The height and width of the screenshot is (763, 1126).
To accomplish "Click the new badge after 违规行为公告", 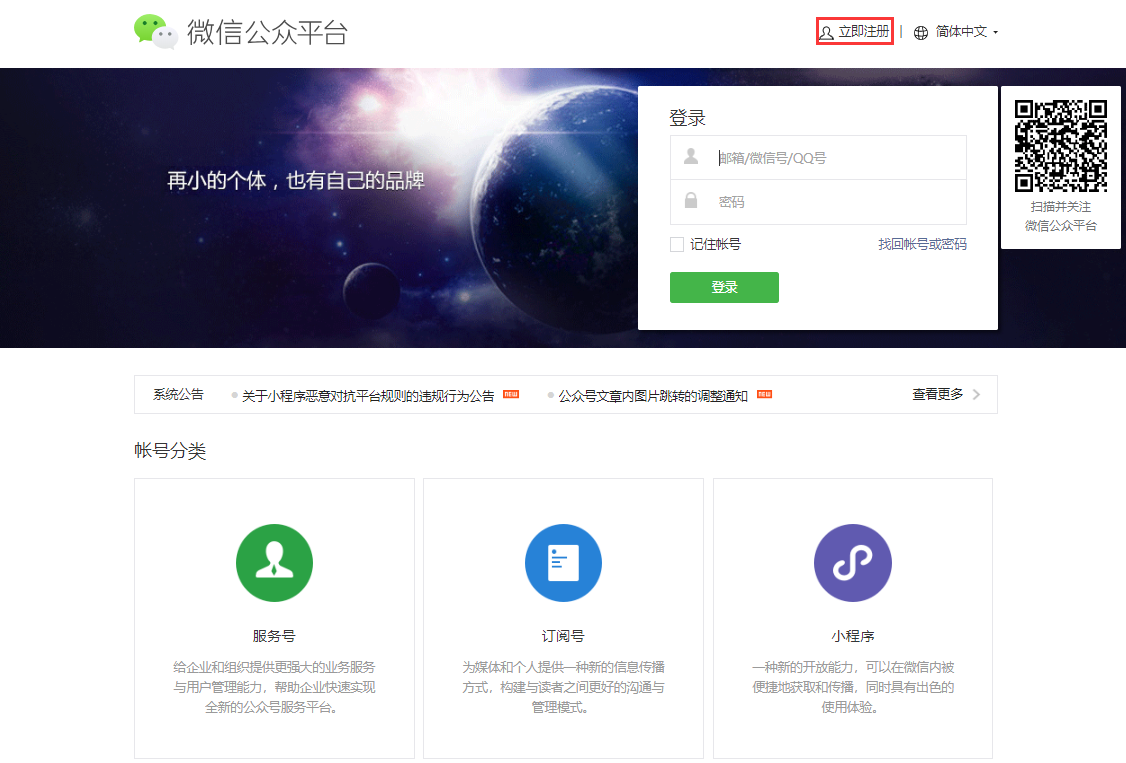I will tap(511, 394).
